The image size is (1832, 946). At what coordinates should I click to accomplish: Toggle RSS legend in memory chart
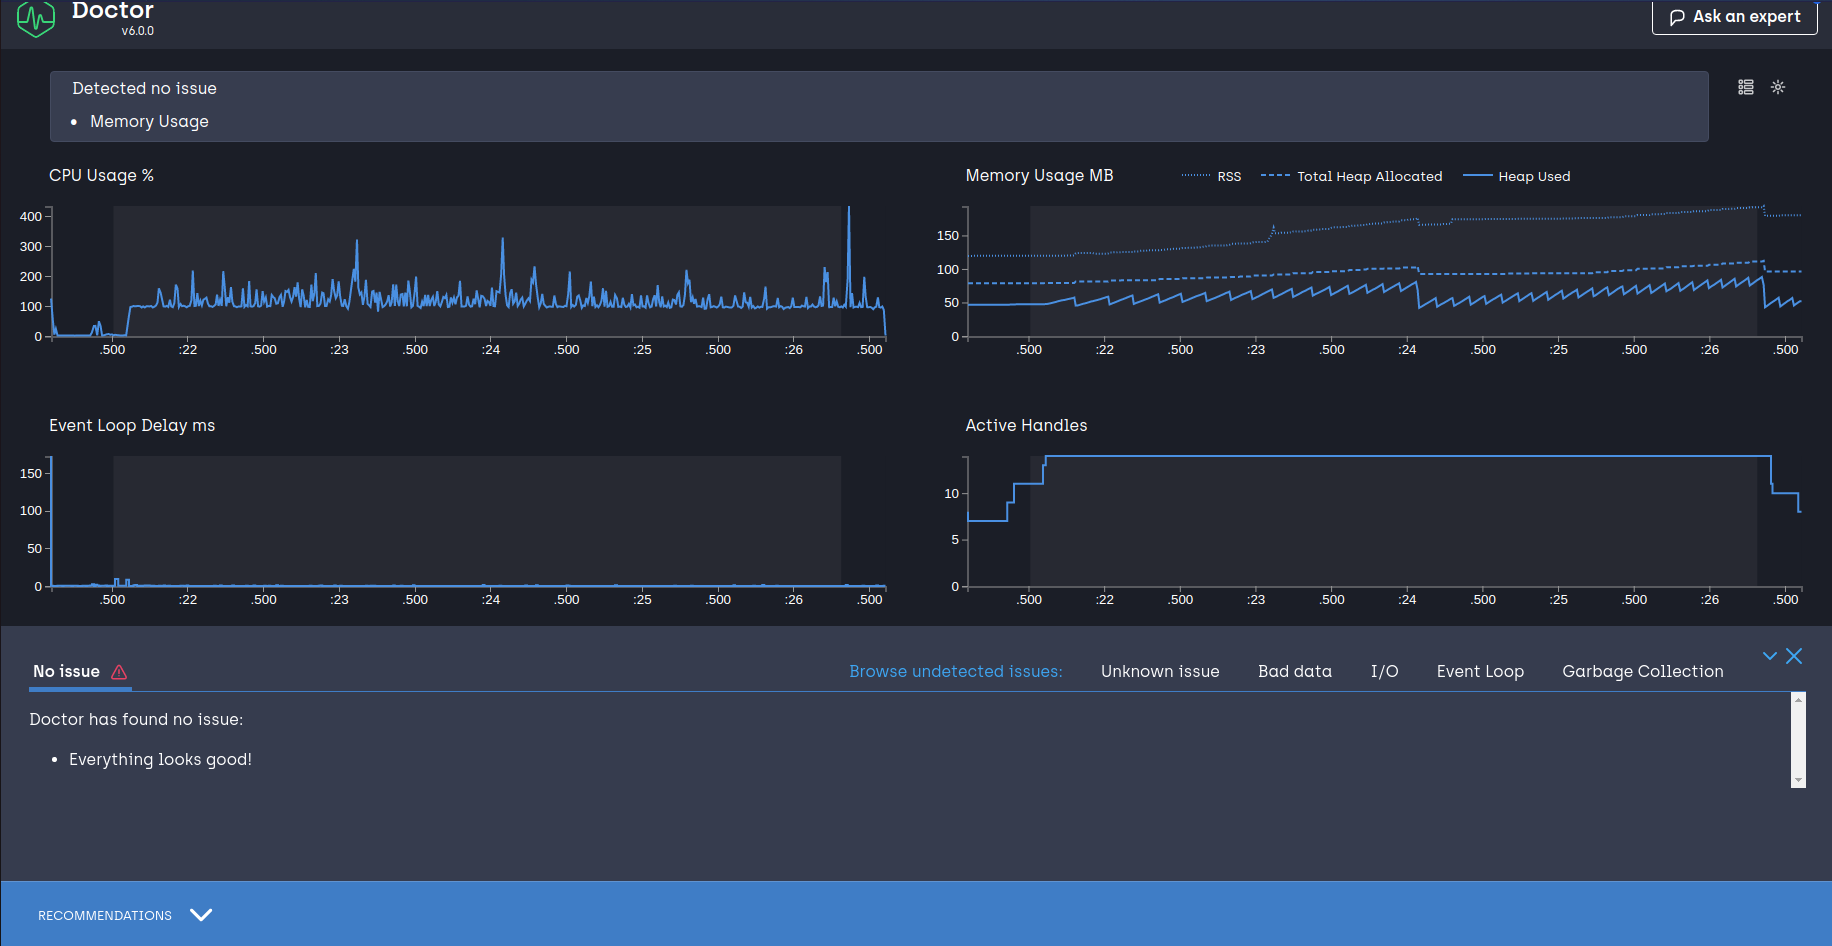tap(1211, 176)
